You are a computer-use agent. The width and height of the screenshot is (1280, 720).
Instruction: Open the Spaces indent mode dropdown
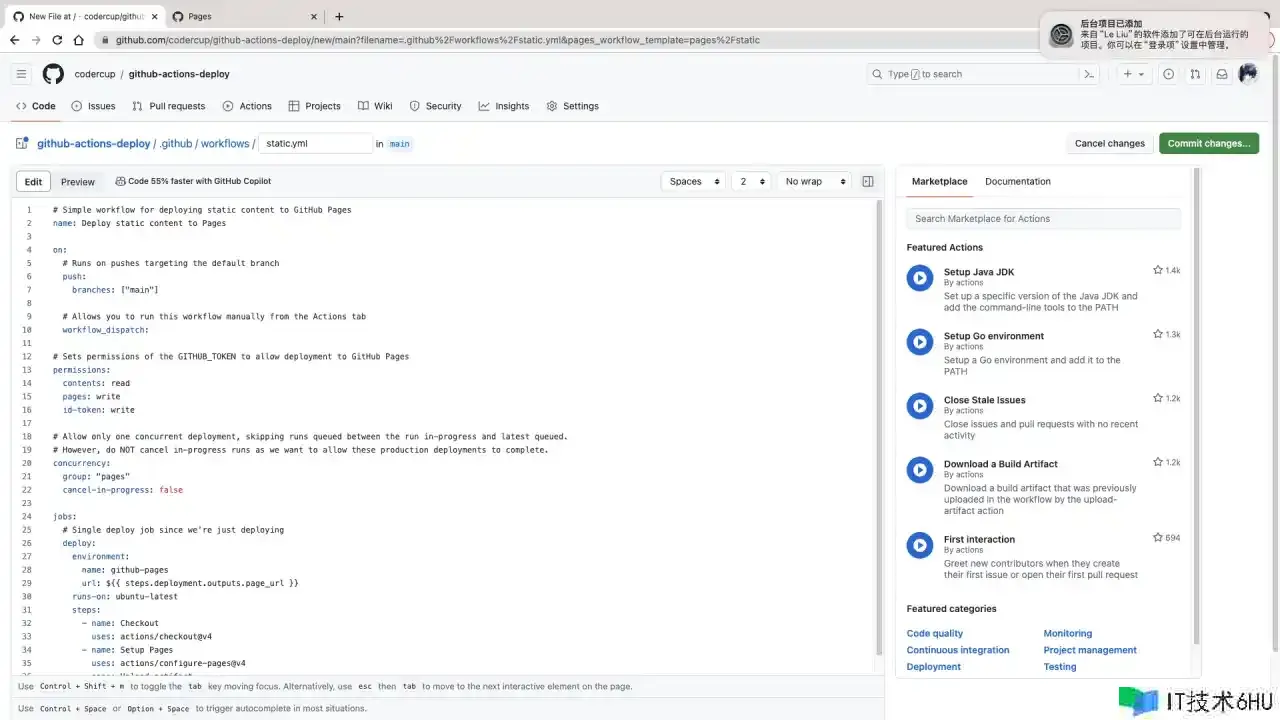pos(692,182)
